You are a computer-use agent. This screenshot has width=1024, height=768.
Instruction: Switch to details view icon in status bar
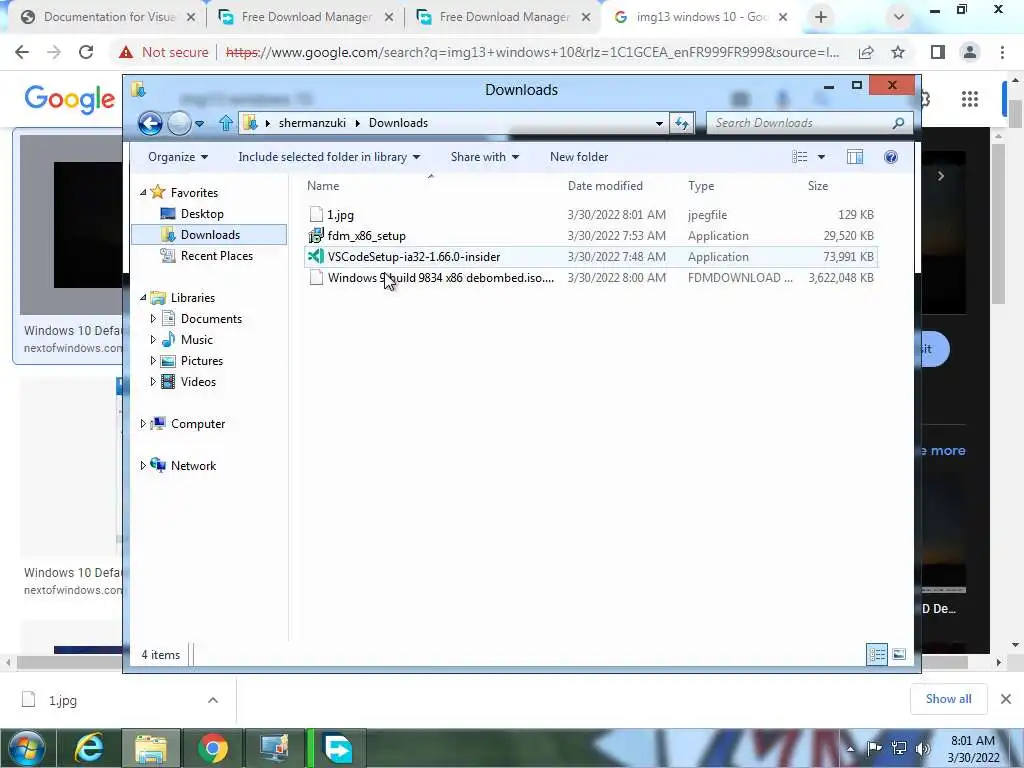click(876, 654)
